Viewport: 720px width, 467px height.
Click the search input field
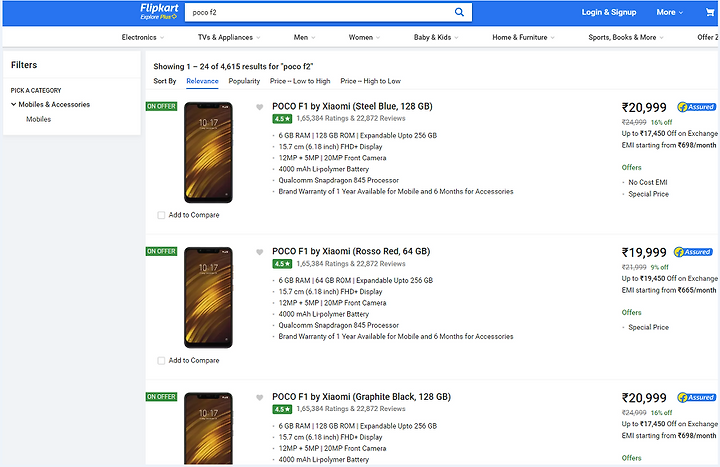(319, 12)
